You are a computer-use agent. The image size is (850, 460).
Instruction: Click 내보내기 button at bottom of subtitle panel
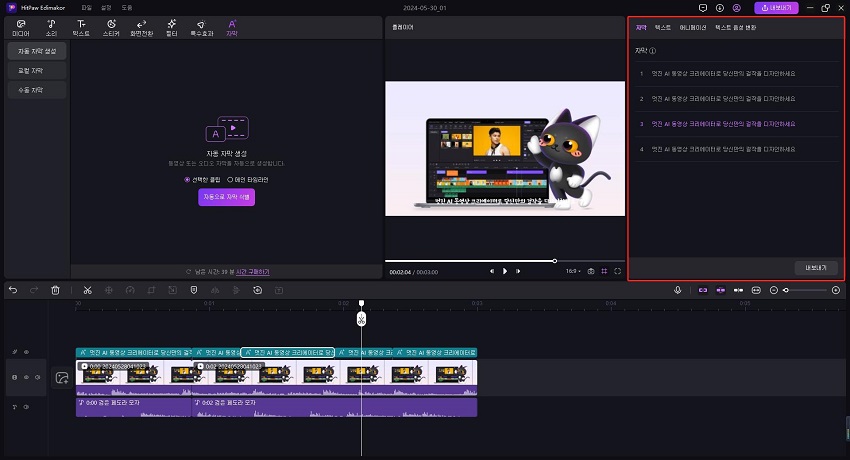[816, 268]
